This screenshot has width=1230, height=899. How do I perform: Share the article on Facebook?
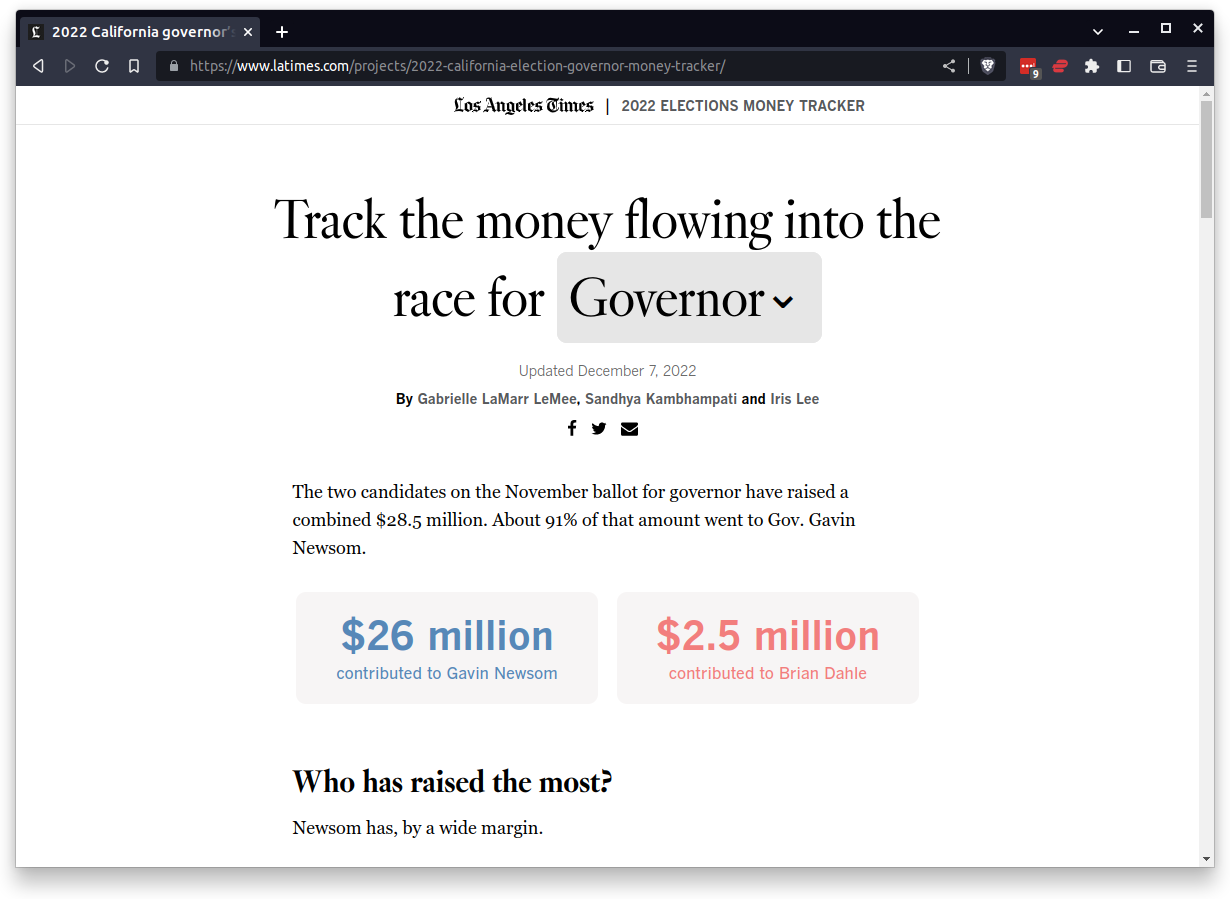[x=572, y=428]
